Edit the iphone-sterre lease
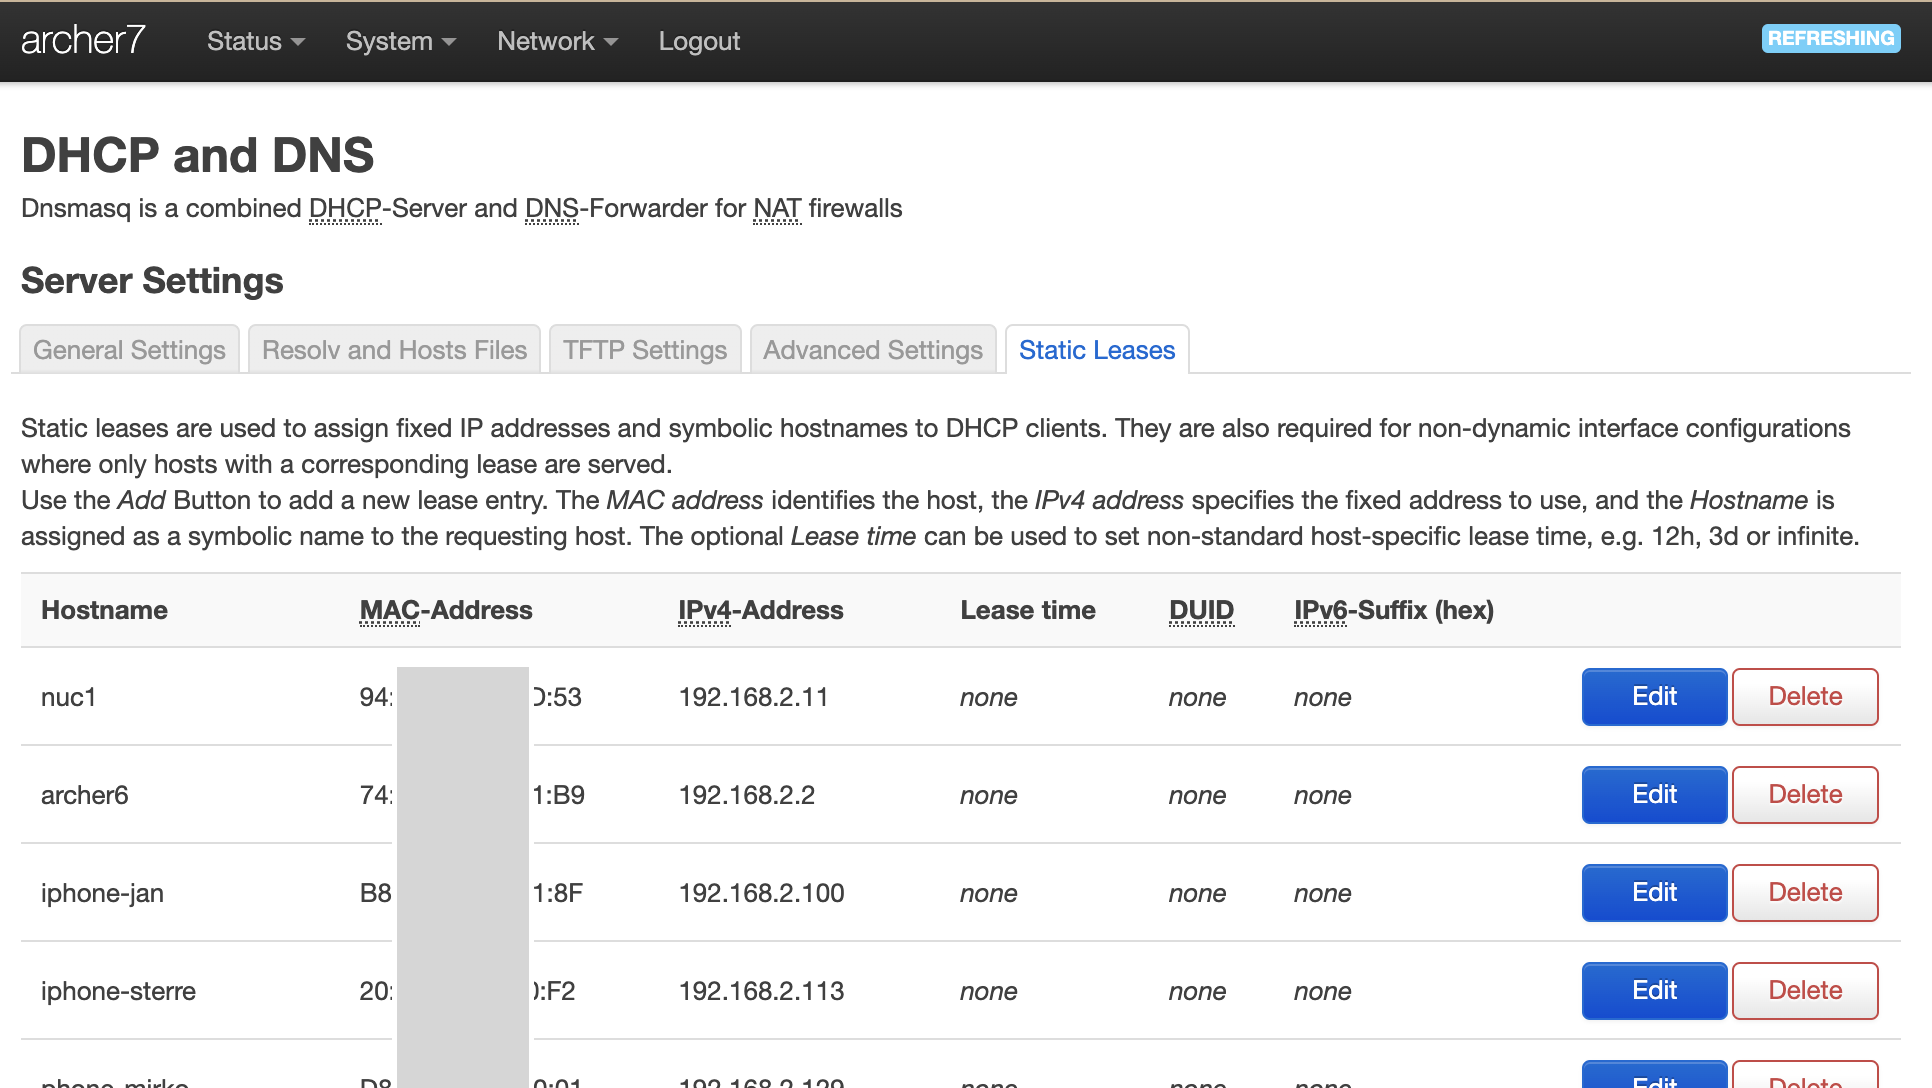The height and width of the screenshot is (1088, 1932). click(x=1654, y=990)
